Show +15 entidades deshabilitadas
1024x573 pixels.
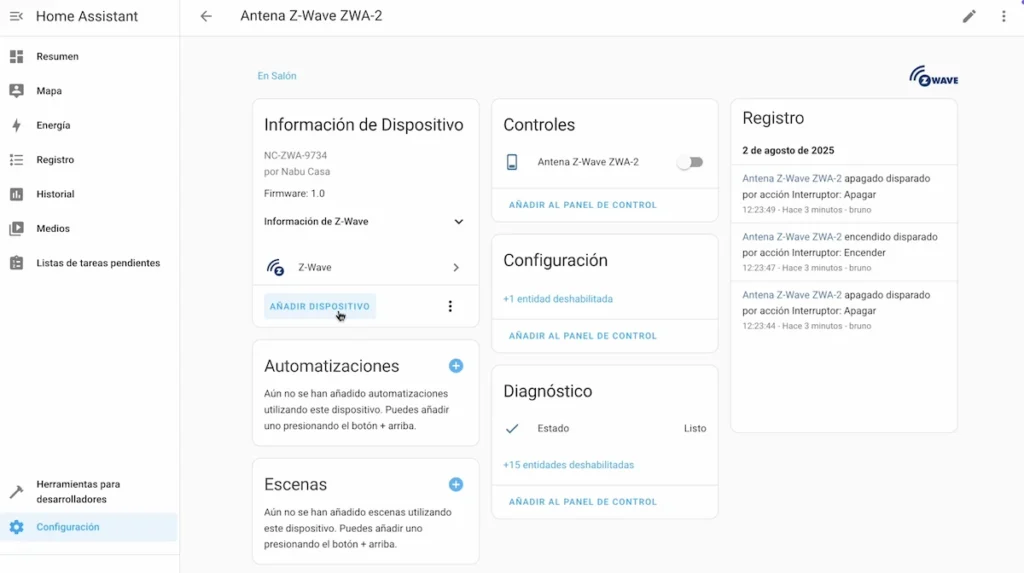(568, 465)
